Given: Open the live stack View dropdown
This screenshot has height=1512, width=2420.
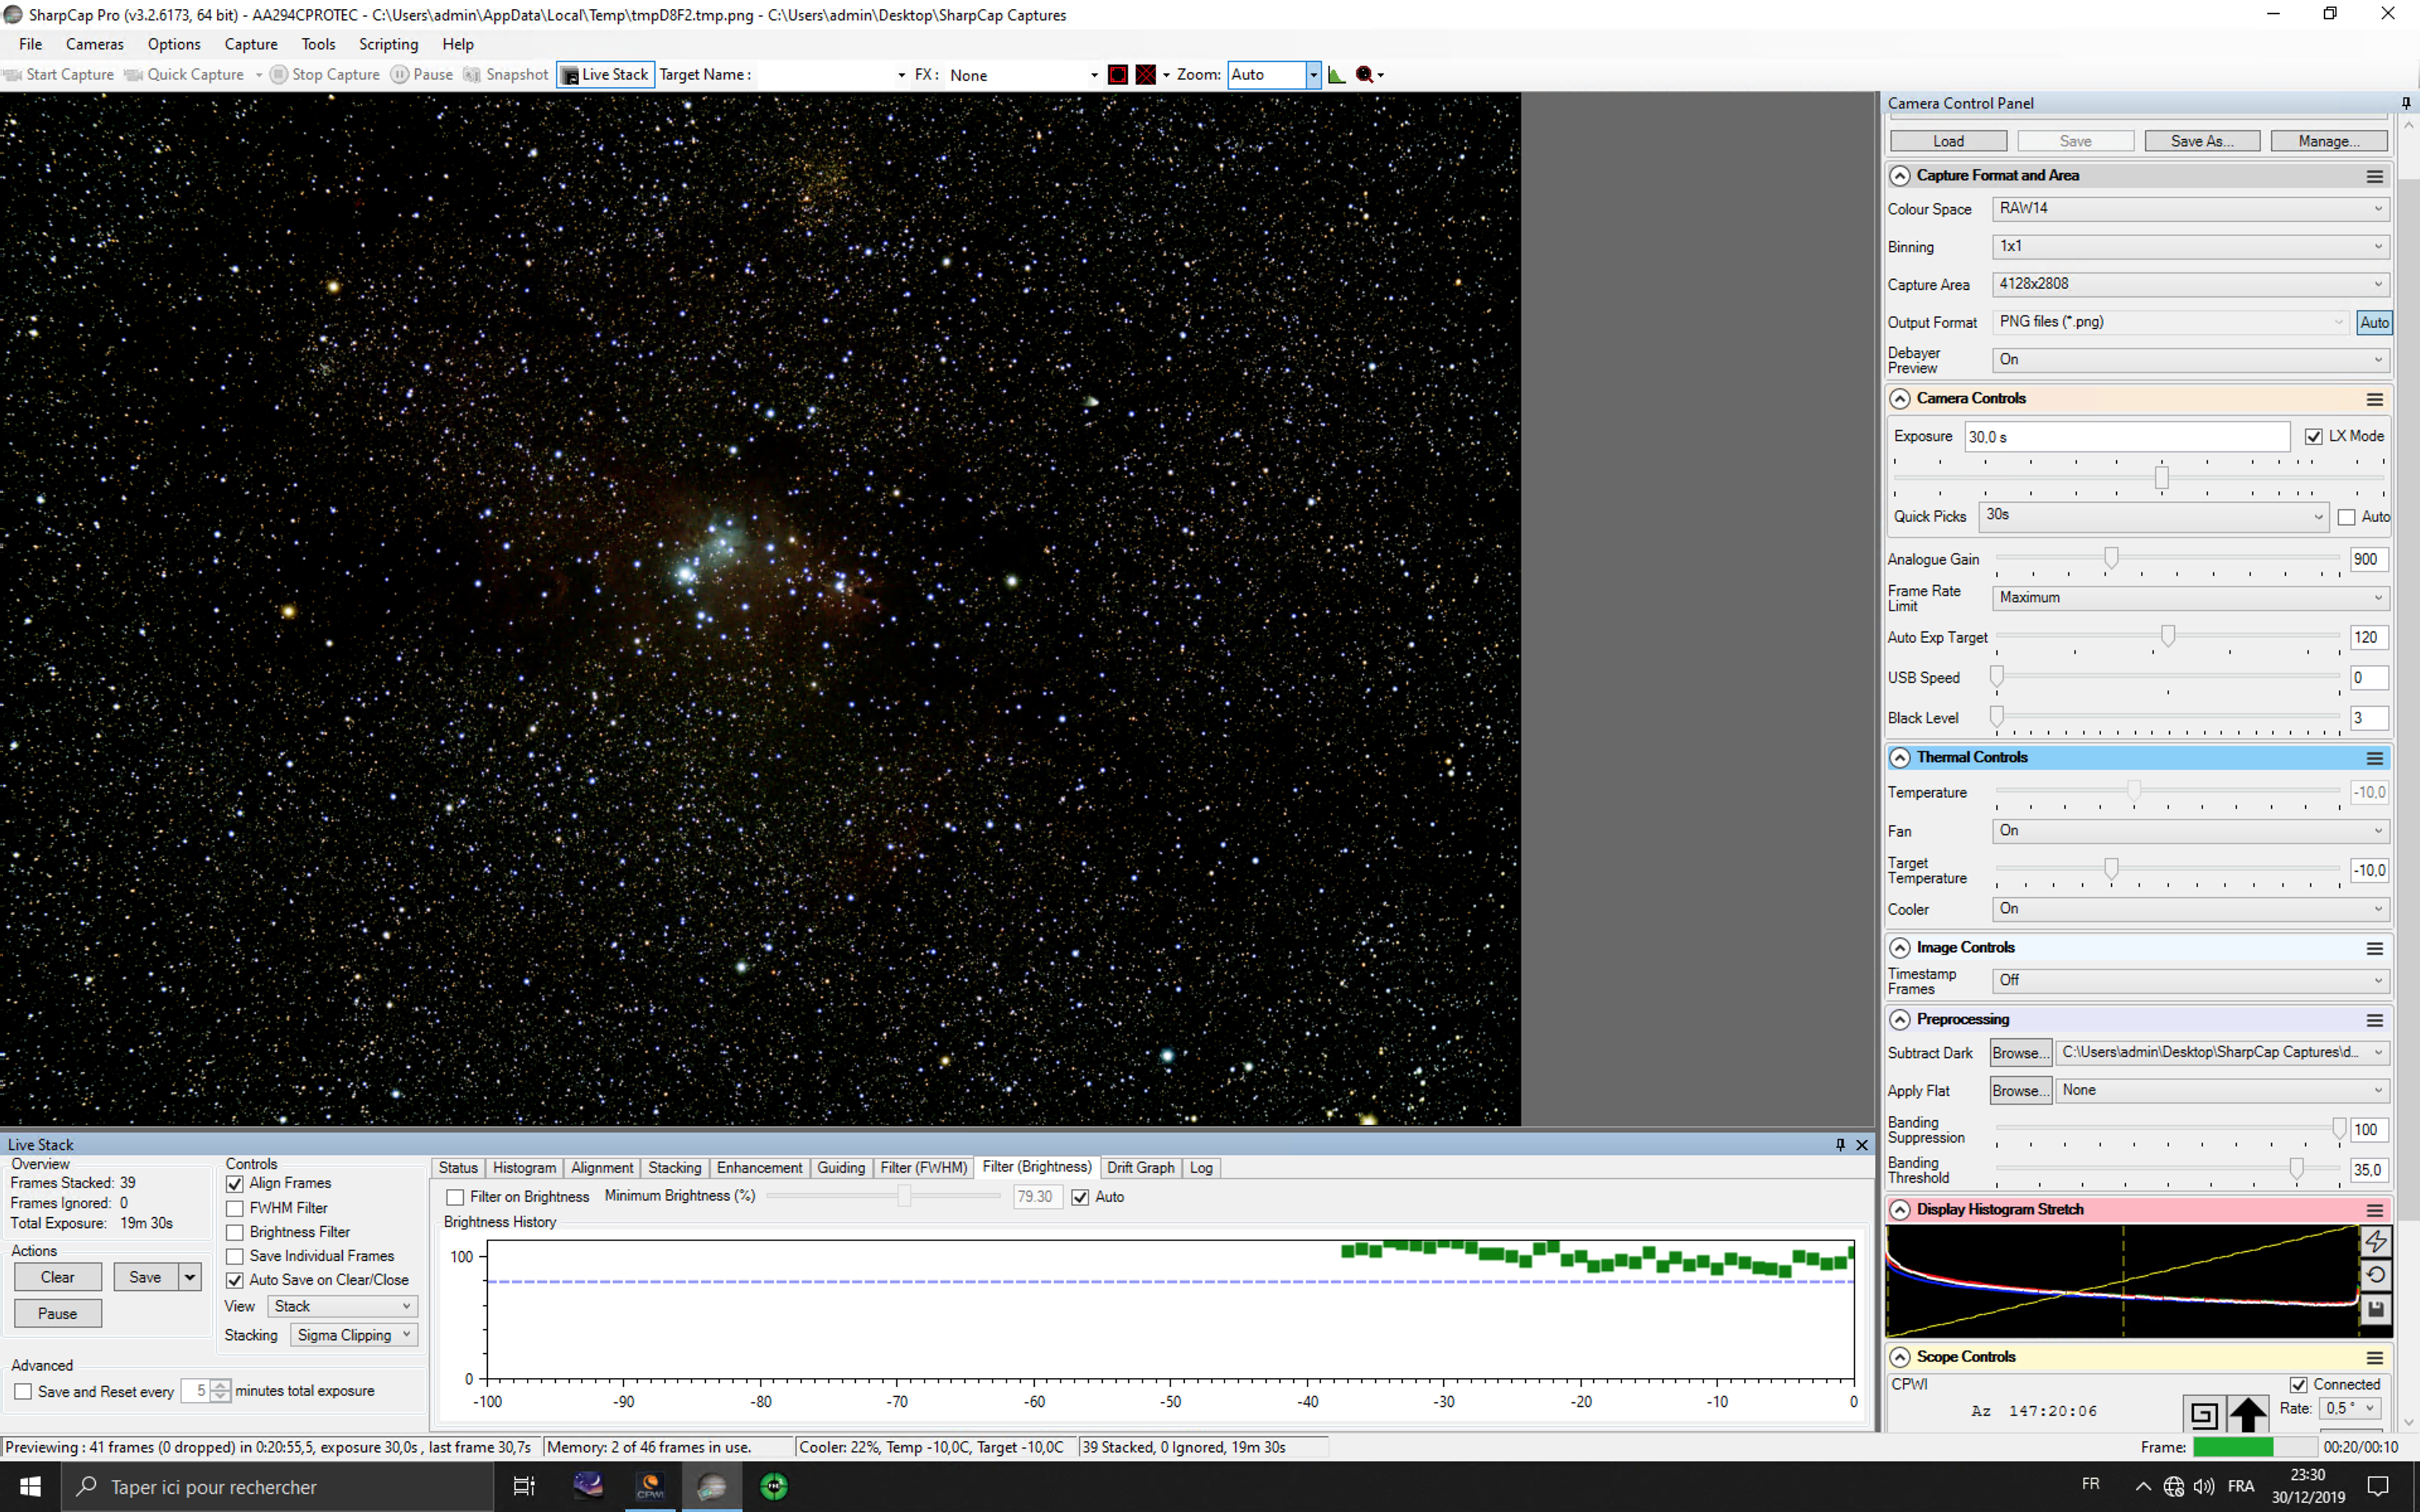Looking at the screenshot, I should 342,1307.
